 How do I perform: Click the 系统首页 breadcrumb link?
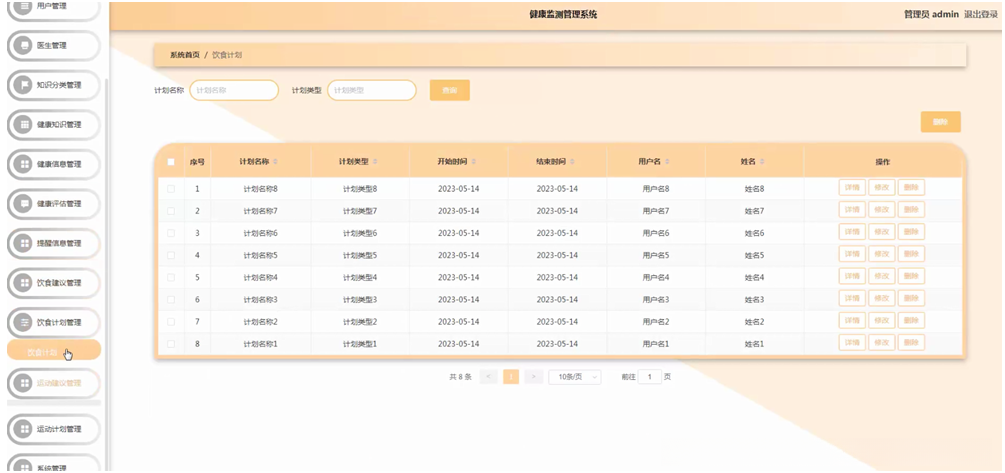[185, 55]
